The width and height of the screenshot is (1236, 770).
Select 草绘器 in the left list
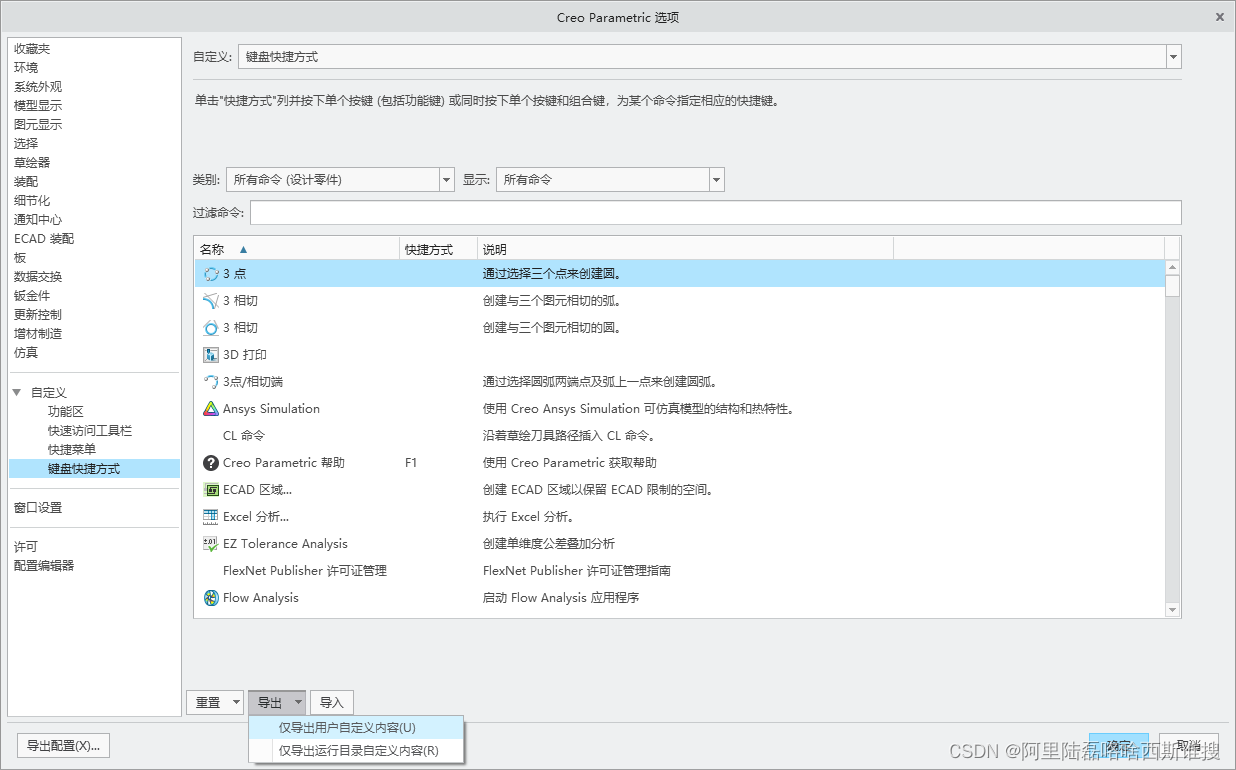pyautogui.click(x=32, y=163)
